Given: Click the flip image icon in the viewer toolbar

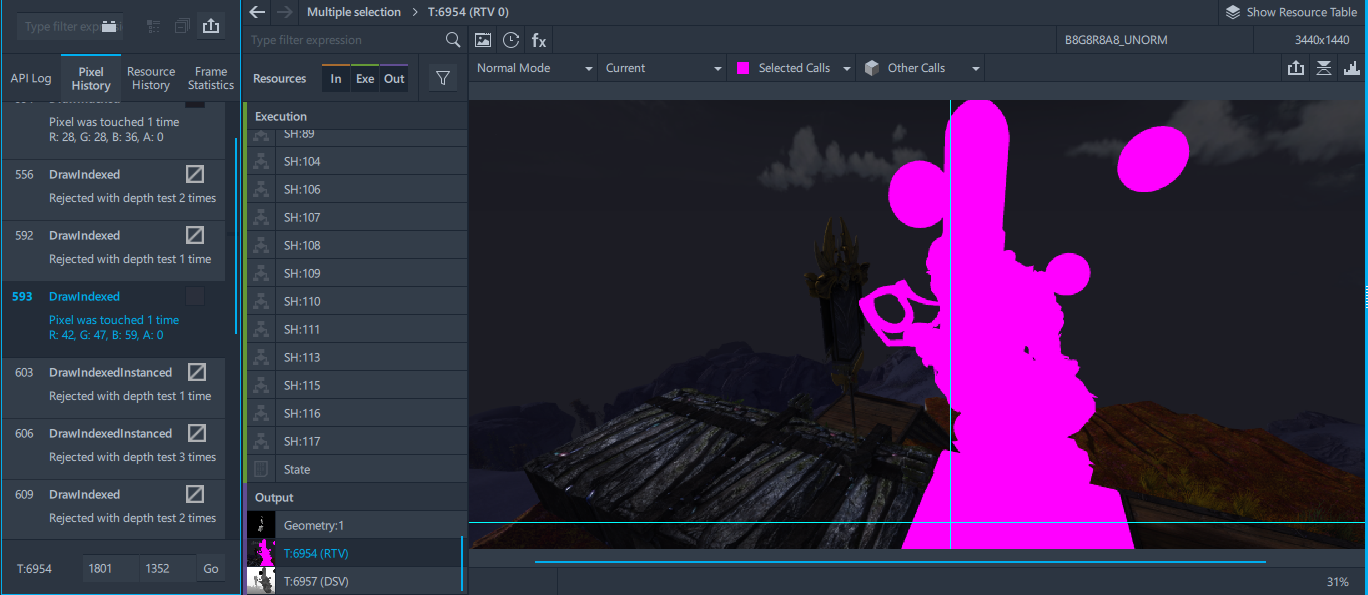Looking at the screenshot, I should pyautogui.click(x=1324, y=68).
